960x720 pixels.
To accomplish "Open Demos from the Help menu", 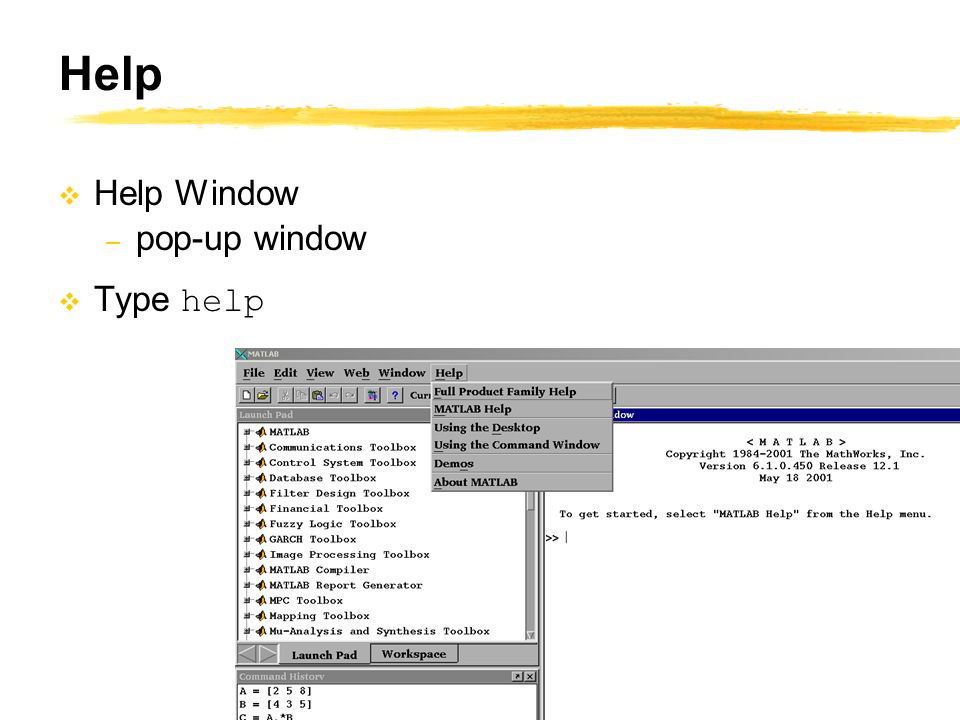I will tap(522, 463).
